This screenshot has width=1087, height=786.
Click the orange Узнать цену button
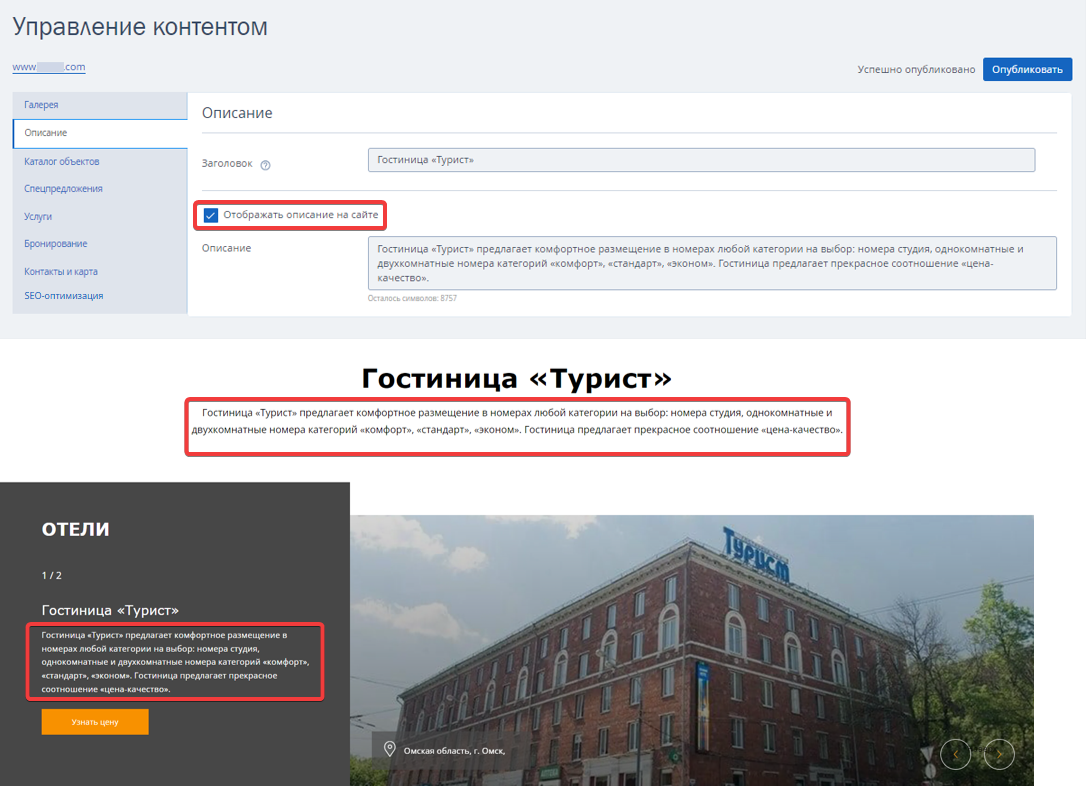coord(95,722)
